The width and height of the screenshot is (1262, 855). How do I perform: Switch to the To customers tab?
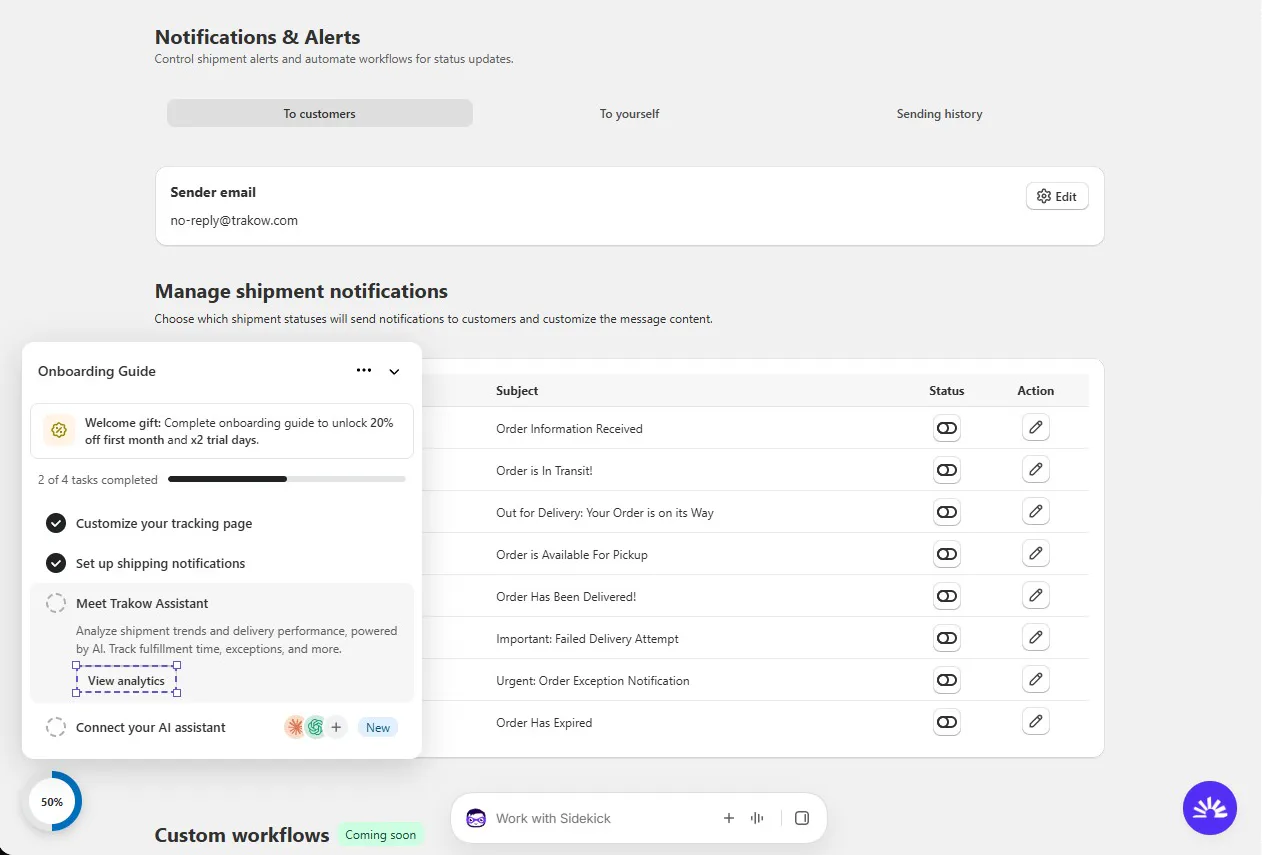pos(319,113)
